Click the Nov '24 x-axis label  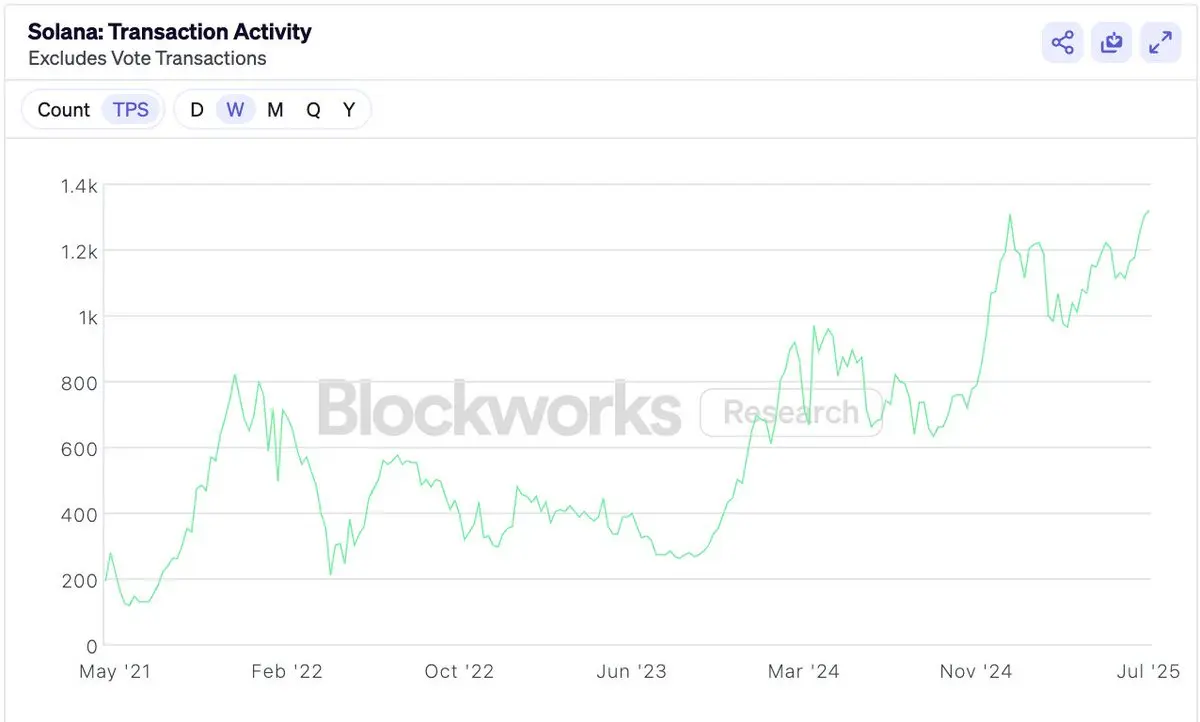tap(977, 671)
